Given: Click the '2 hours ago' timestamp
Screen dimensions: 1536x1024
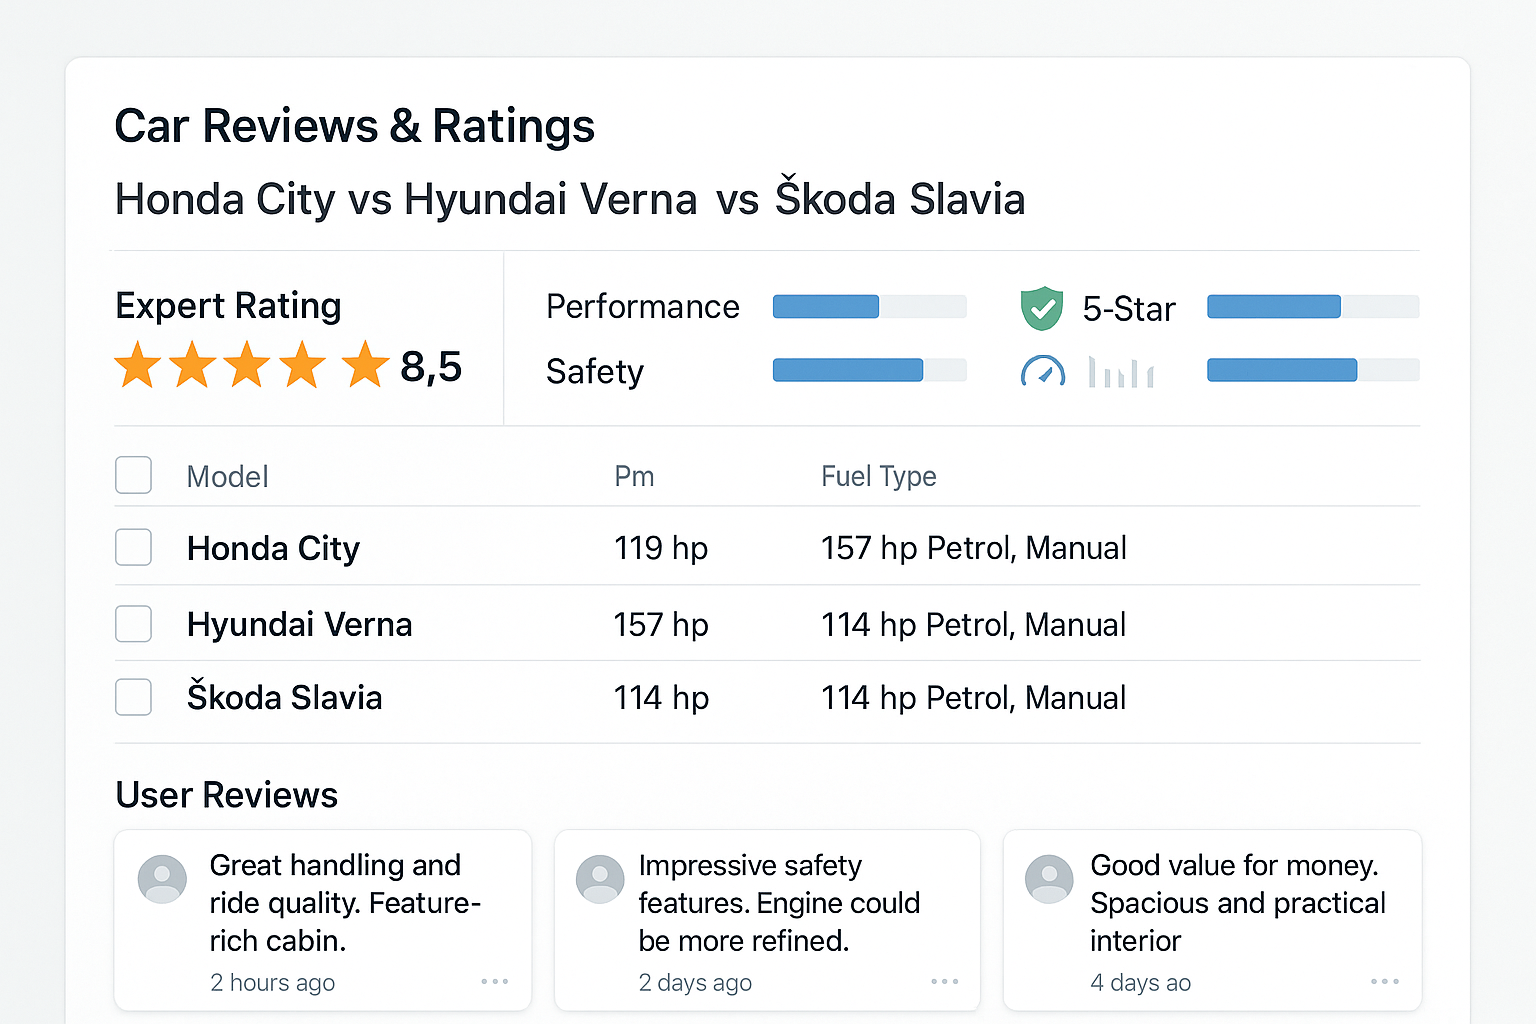Looking at the screenshot, I should [x=272, y=983].
